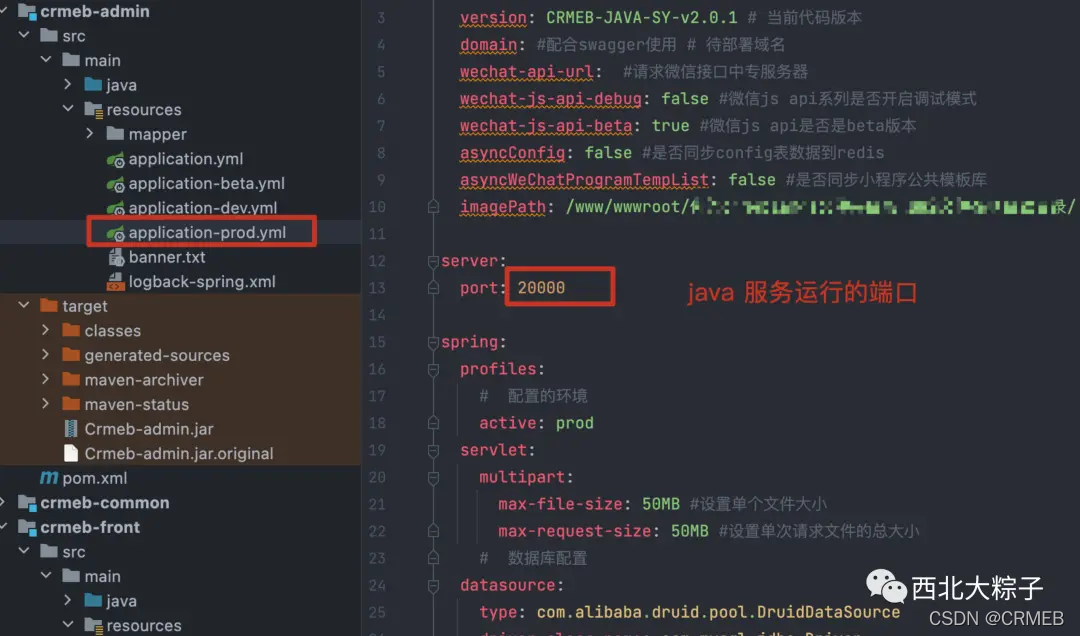The height and width of the screenshot is (636, 1080).
Task: Click max-request-size value 50MB
Action: tap(689, 531)
